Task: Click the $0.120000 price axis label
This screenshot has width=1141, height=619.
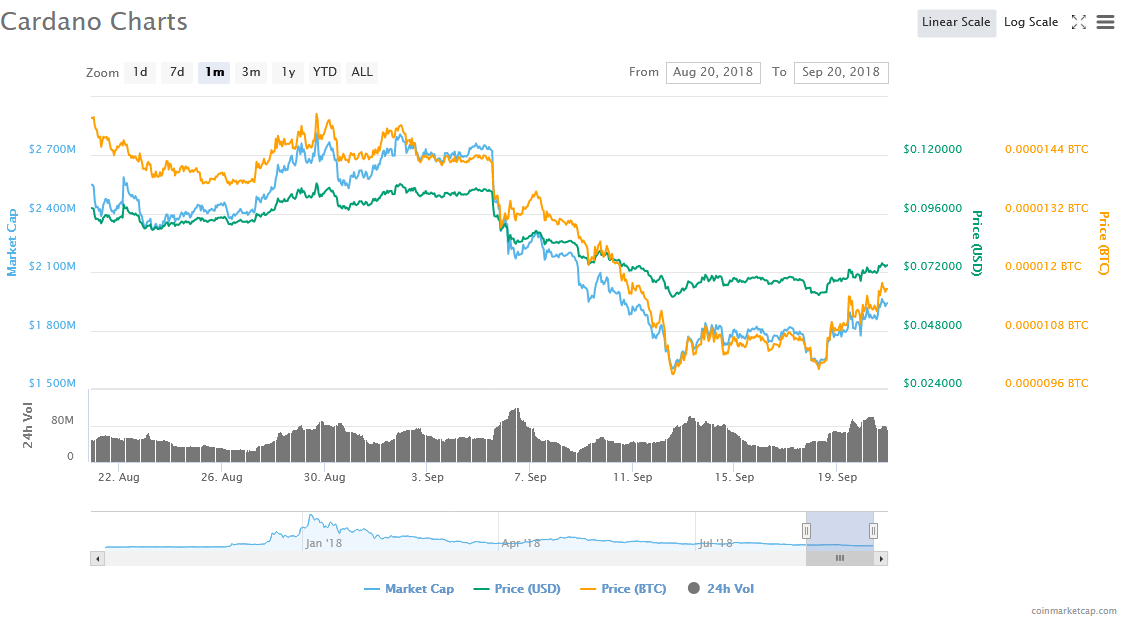Action: click(x=932, y=149)
